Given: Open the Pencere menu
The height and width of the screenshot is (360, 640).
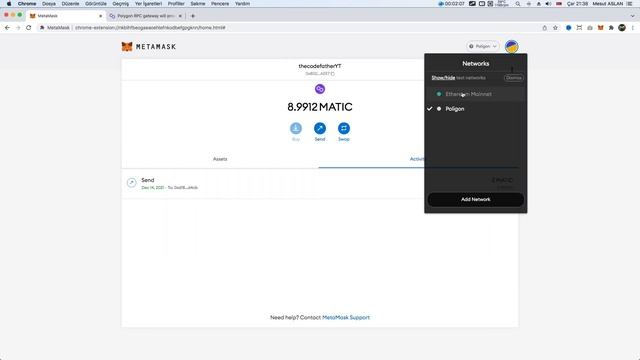Looking at the screenshot, I should click(x=220, y=4).
